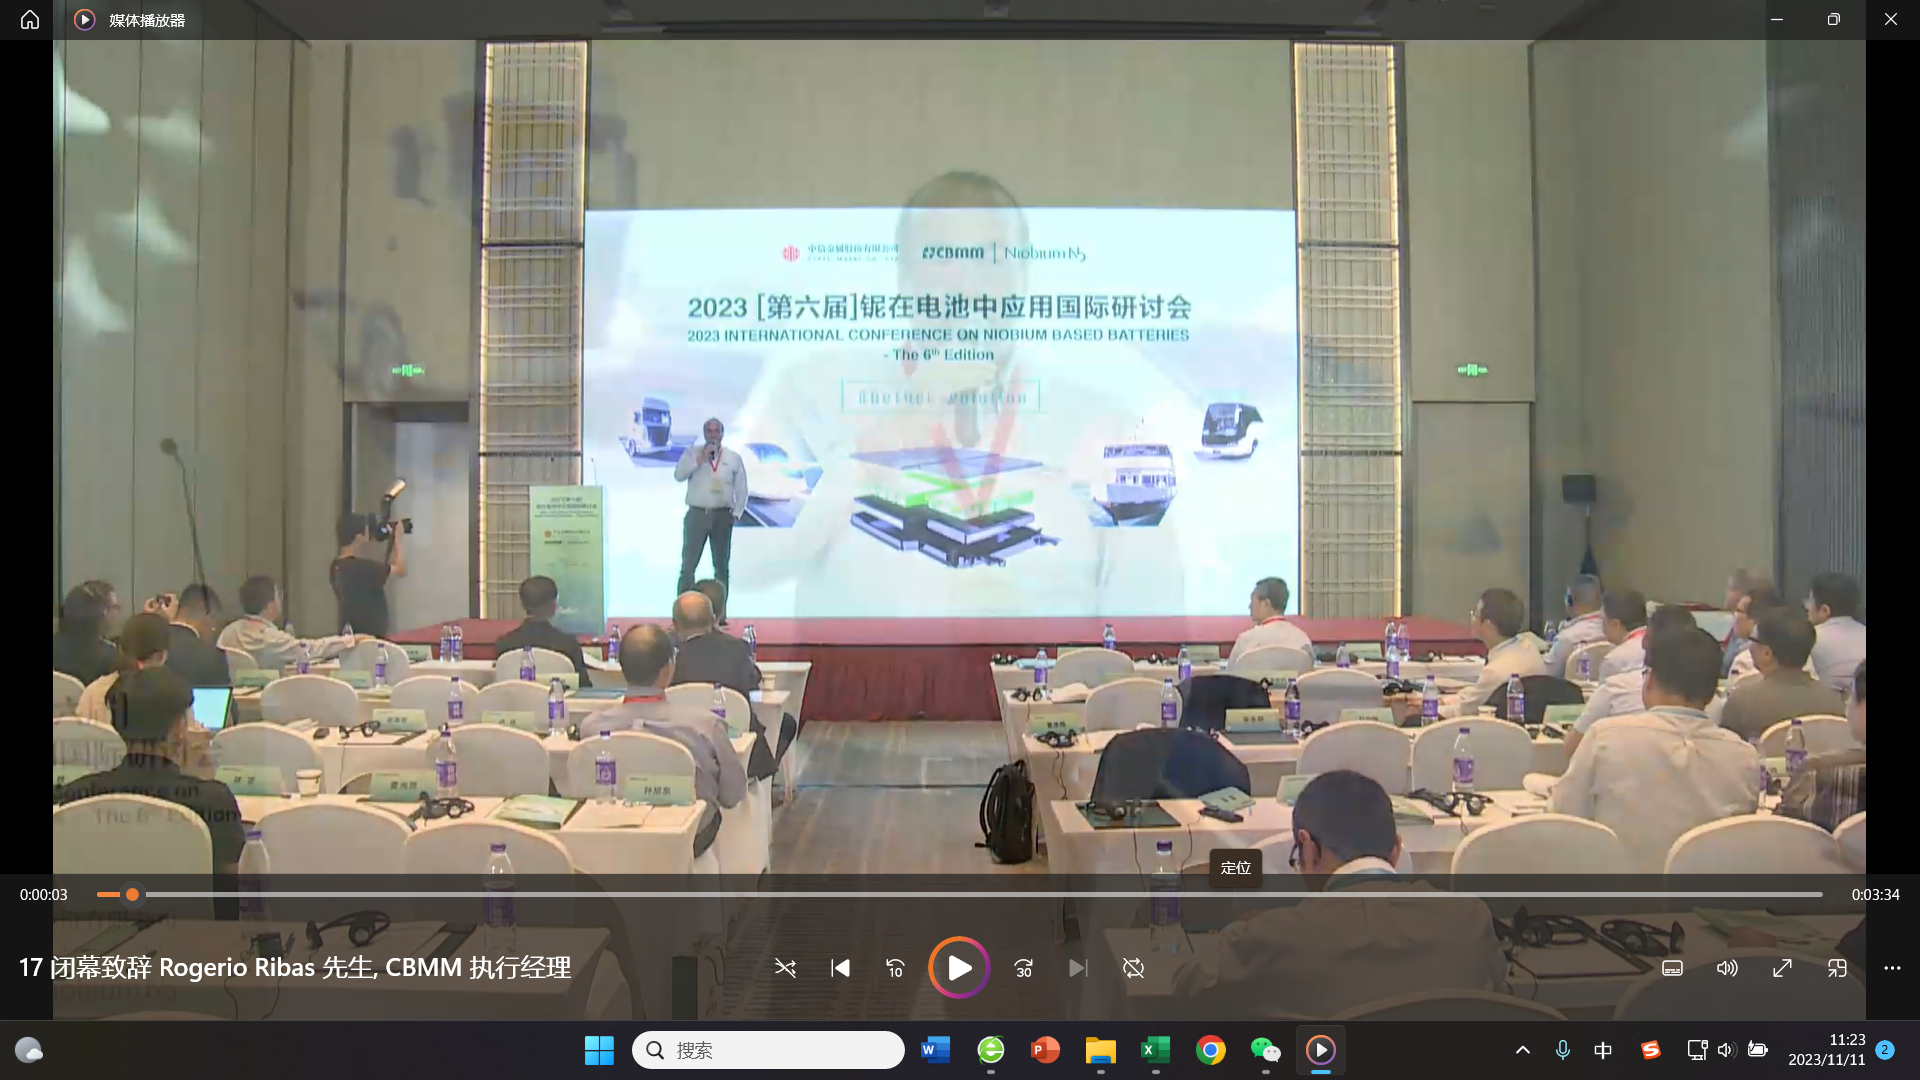Start playing the video
The height and width of the screenshot is (1080, 1920).
tap(959, 968)
